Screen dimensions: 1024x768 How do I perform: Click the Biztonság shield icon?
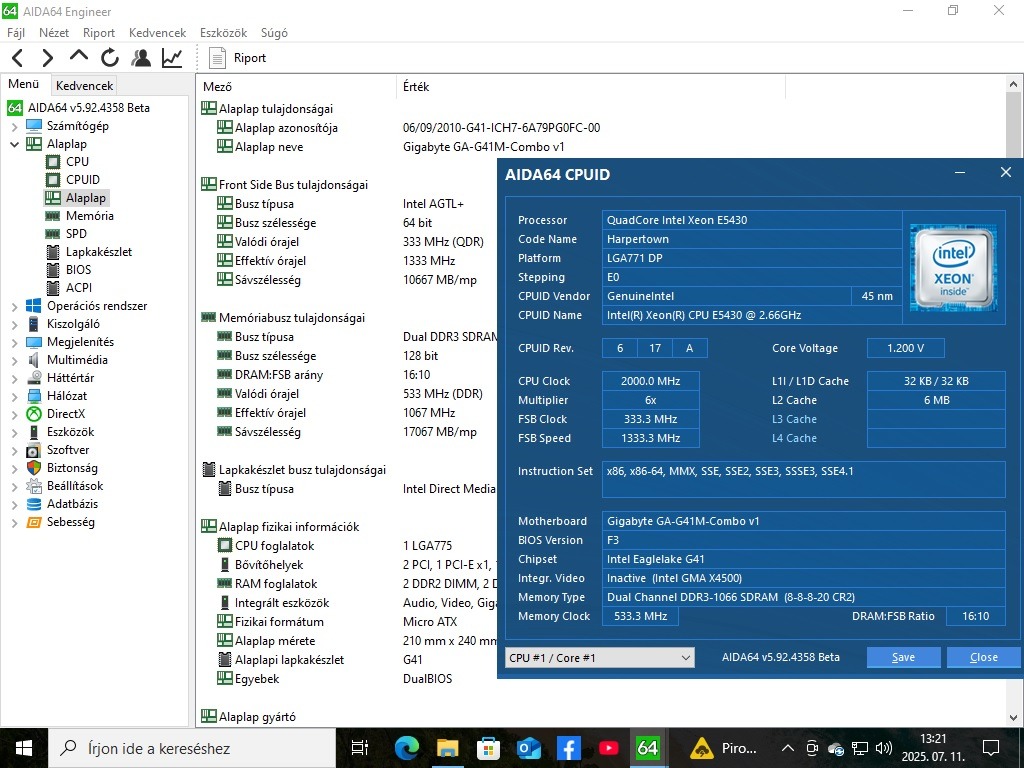[x=34, y=468]
